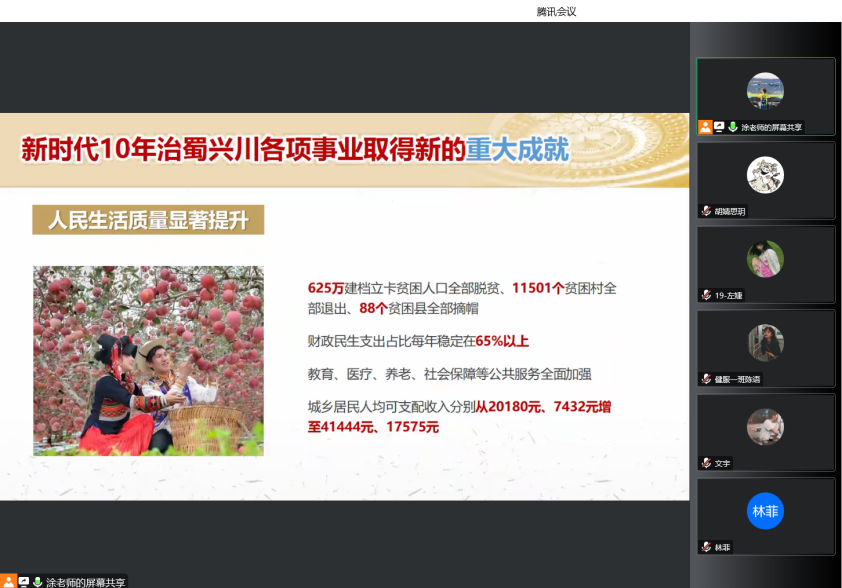Click the orange host icon in 涂老师's participant tile
Viewport: 842px width, 588px height.
click(706, 127)
